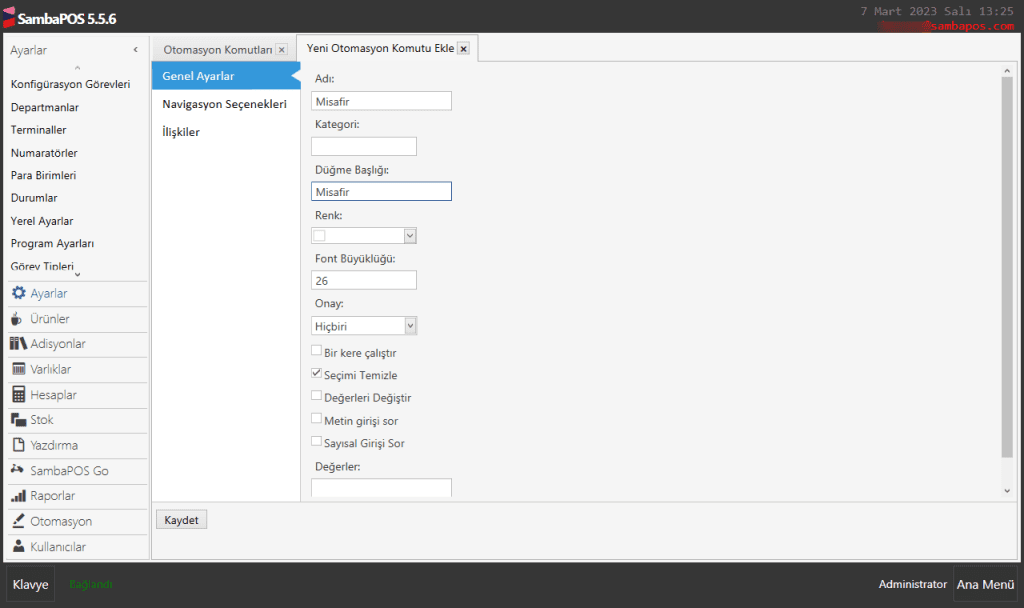Collapse the Ayarlar sidebar panel arrow

pyautogui.click(x=135, y=50)
